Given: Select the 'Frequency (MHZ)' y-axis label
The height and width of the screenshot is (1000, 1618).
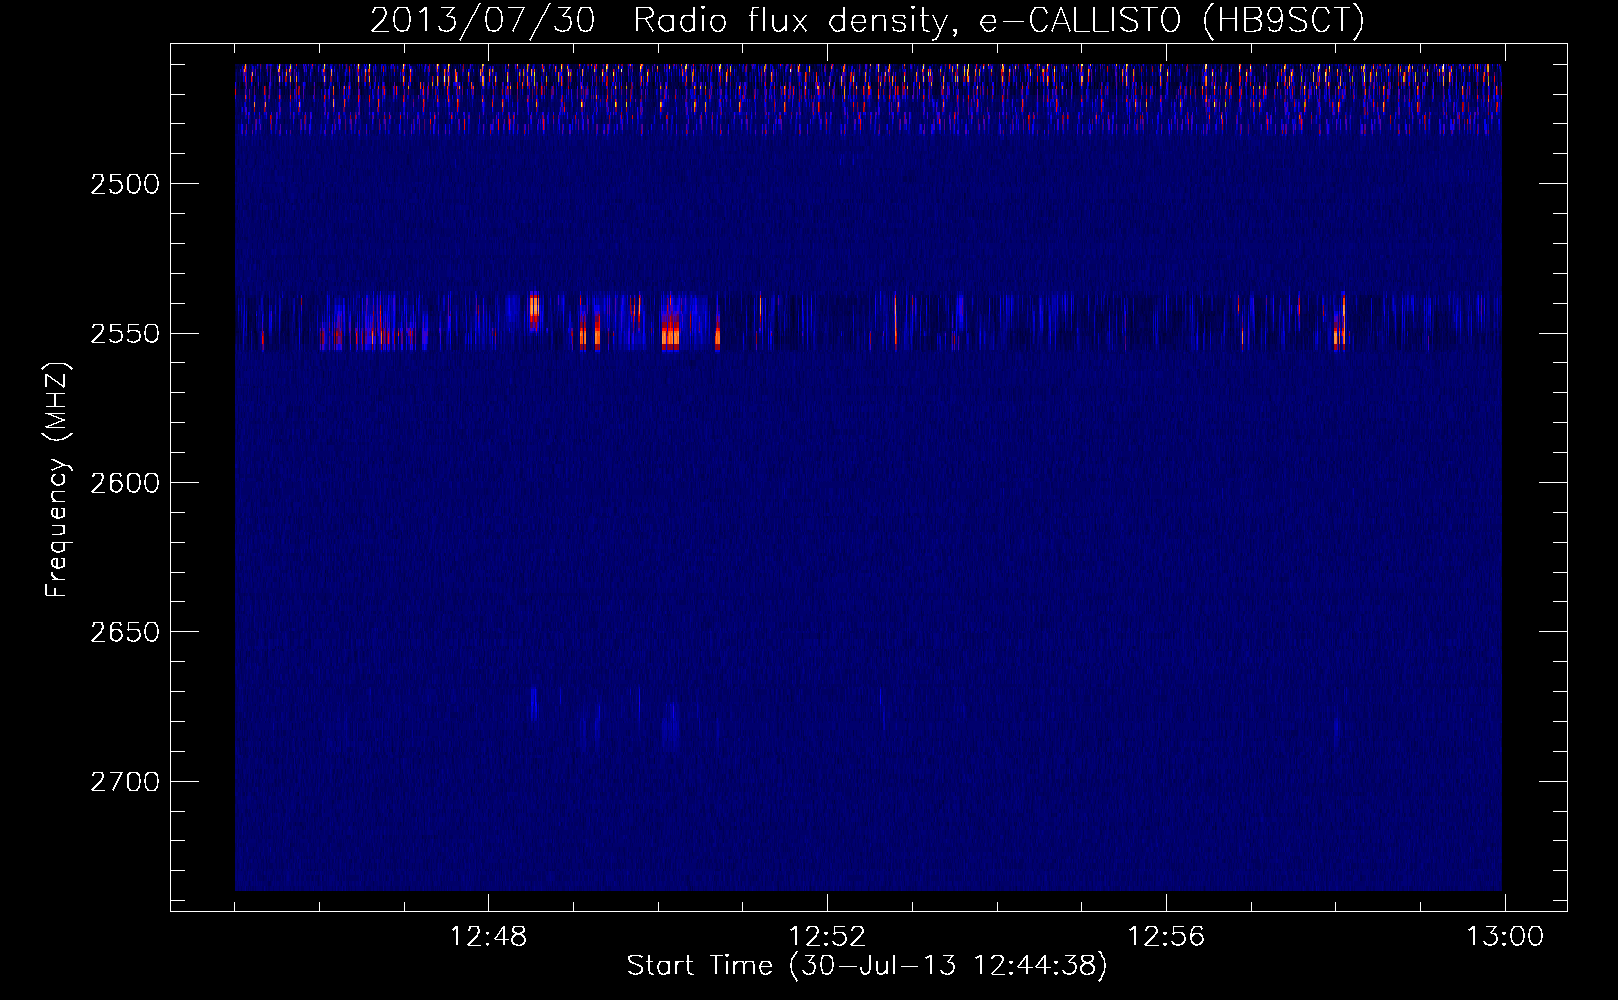Looking at the screenshot, I should click(58, 479).
